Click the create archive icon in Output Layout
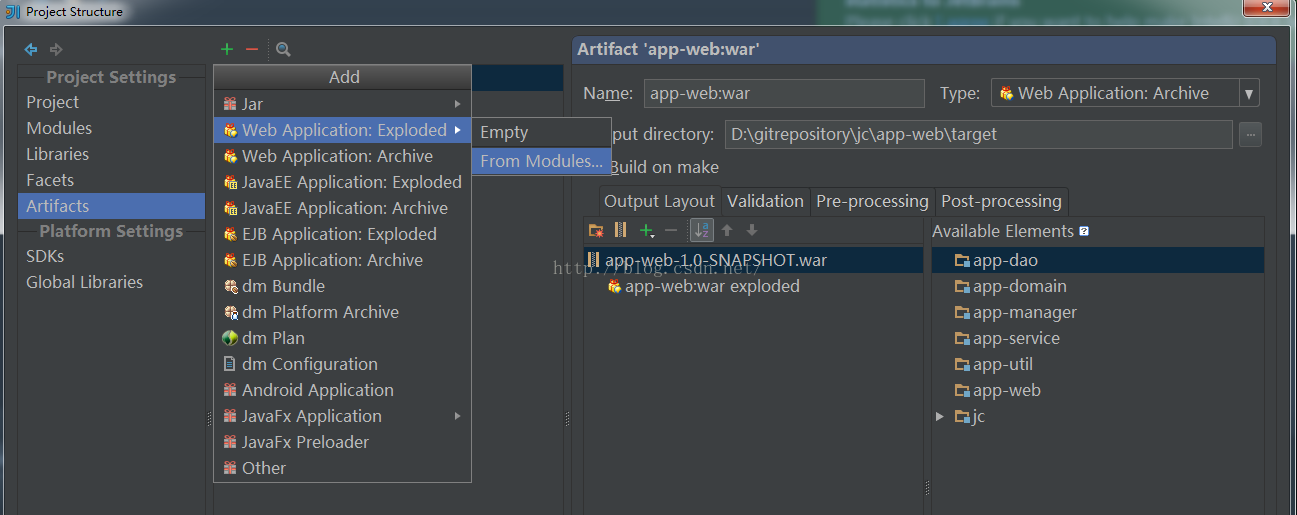This screenshot has height=515, width=1297. click(621, 231)
